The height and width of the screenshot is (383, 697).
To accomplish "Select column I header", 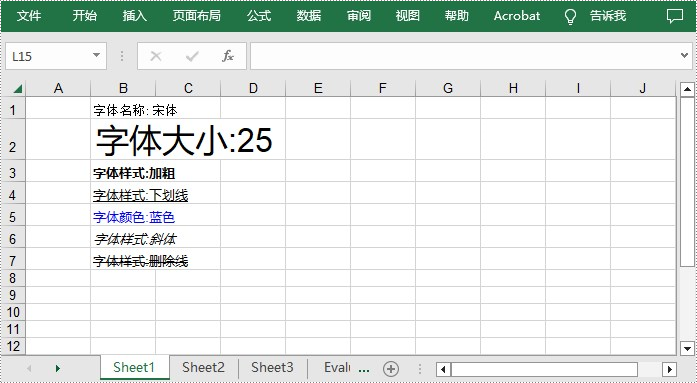I will pos(578,88).
